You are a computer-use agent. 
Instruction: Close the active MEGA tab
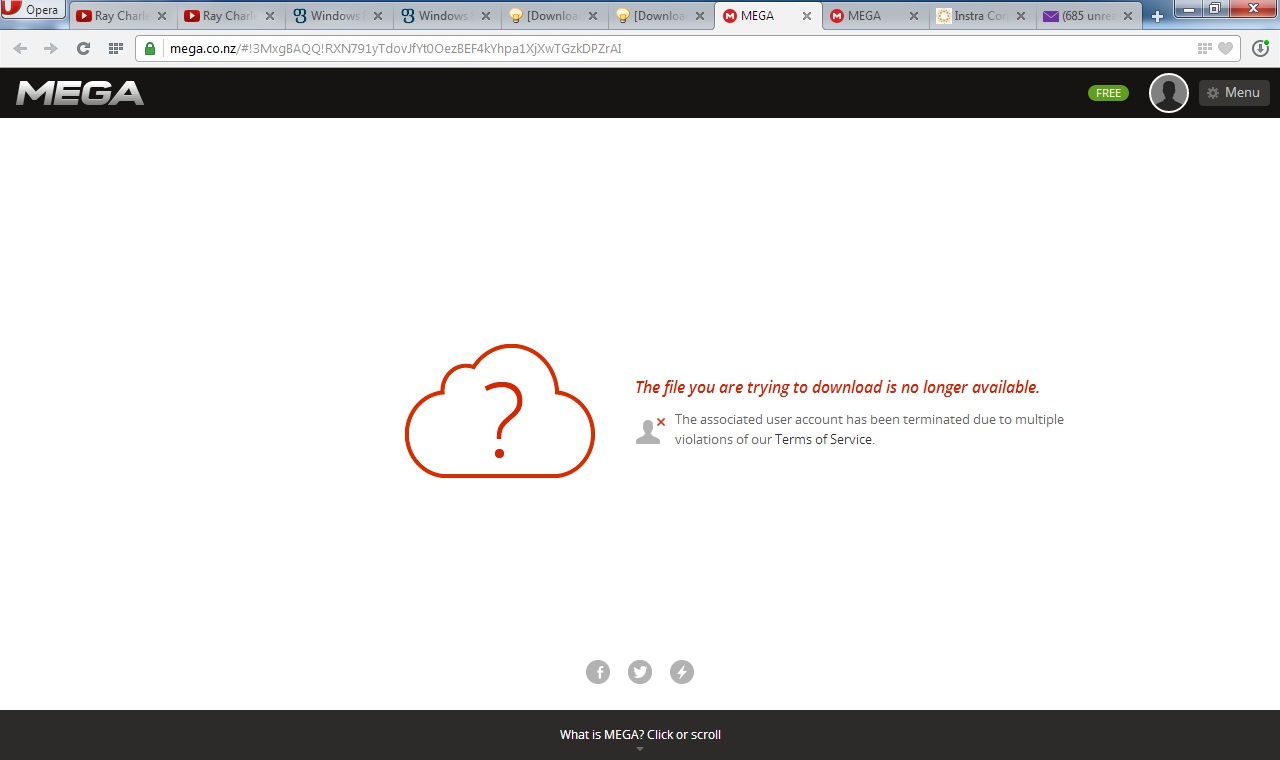click(807, 16)
